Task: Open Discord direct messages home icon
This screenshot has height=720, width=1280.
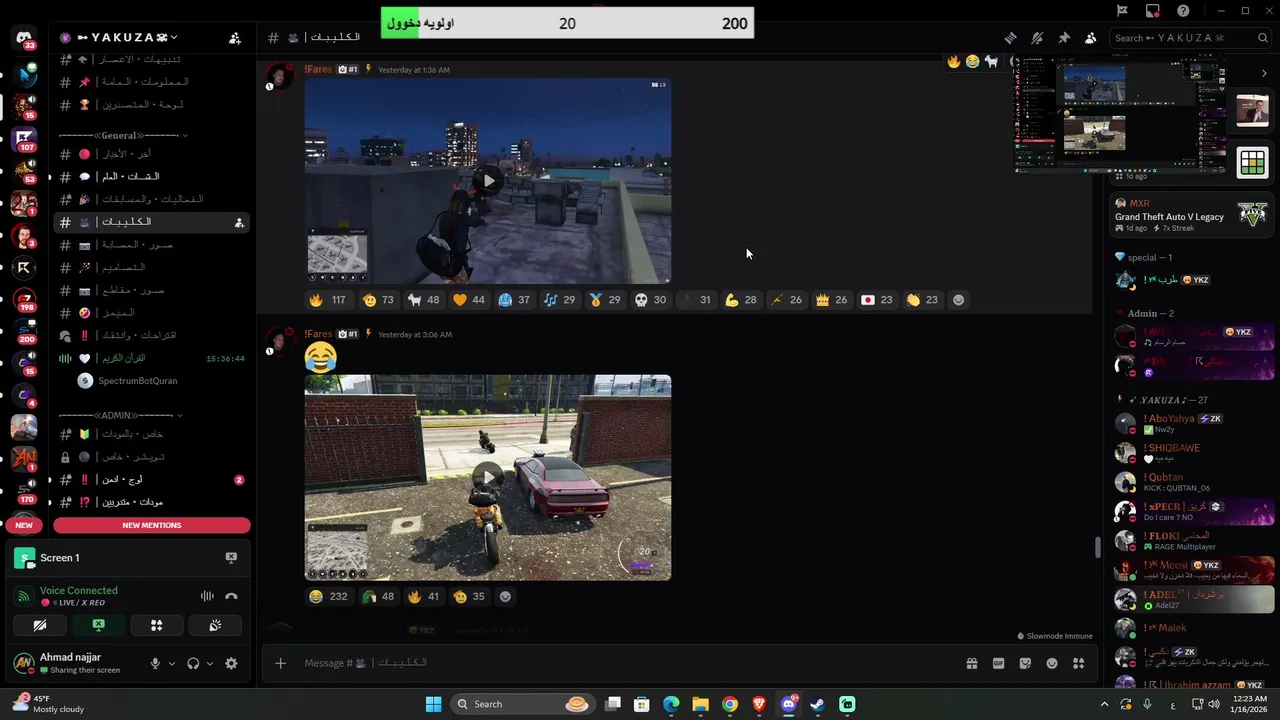Action: (23, 38)
